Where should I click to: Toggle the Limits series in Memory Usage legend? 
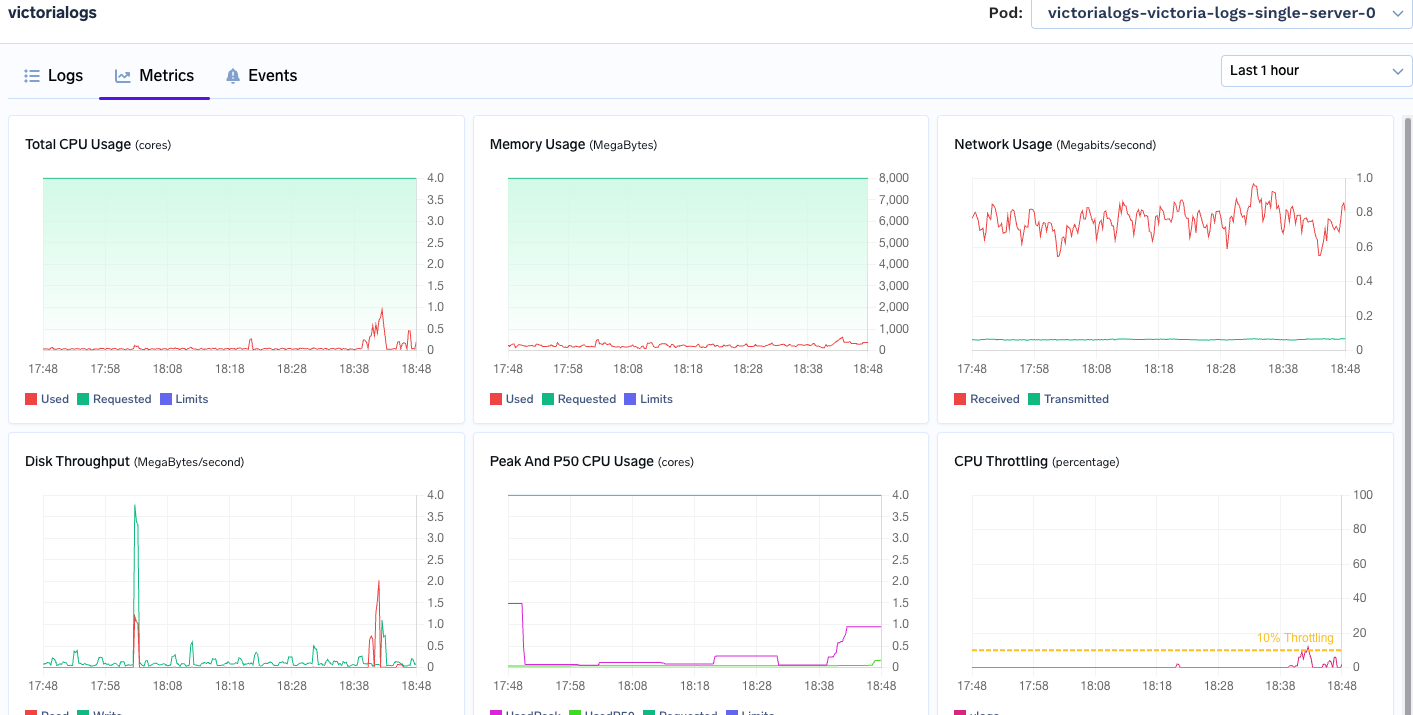(x=654, y=398)
